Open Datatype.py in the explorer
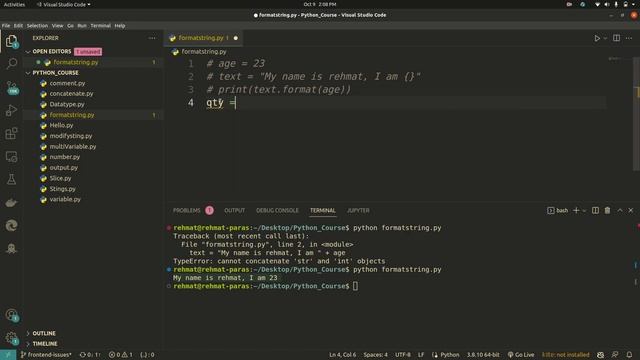The image size is (640, 360). point(67,104)
